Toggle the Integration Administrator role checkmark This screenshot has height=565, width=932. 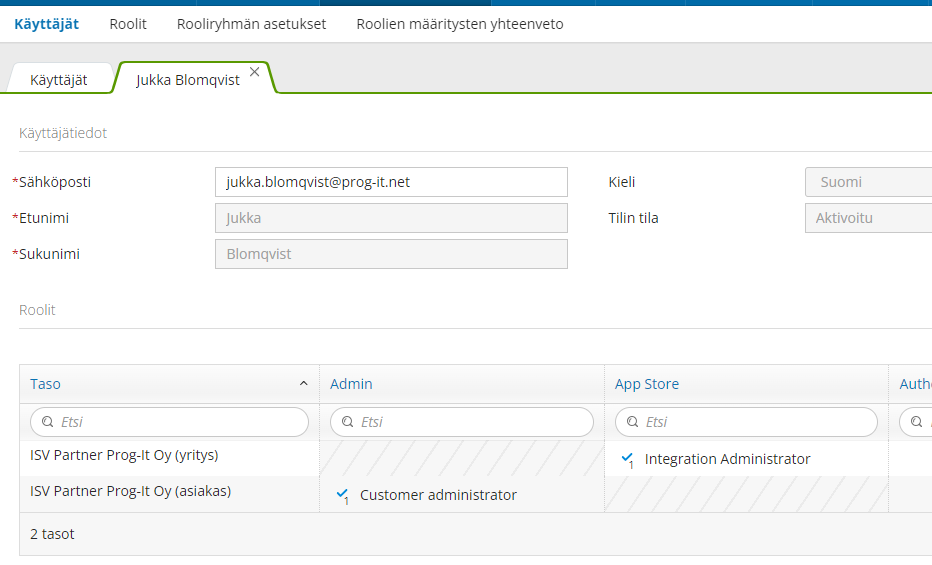coord(627,460)
